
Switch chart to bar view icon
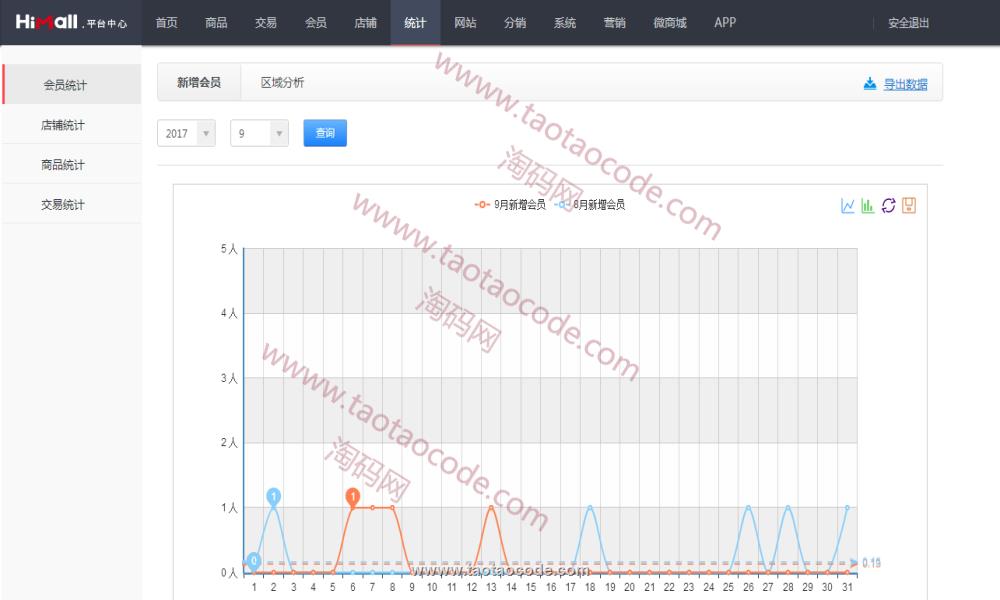click(x=868, y=206)
